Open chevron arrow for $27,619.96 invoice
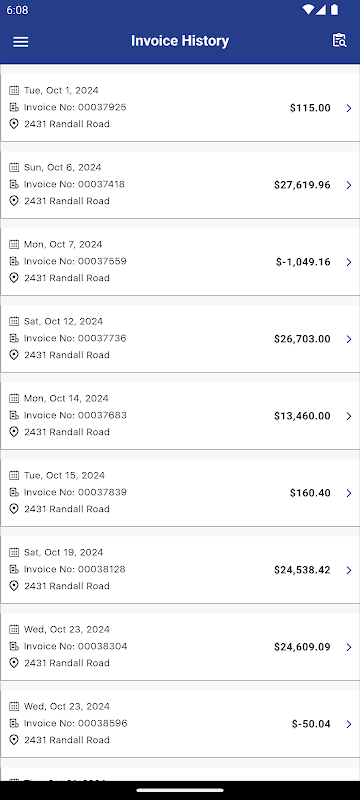Screen dimensions: 360x800 tap(349, 185)
